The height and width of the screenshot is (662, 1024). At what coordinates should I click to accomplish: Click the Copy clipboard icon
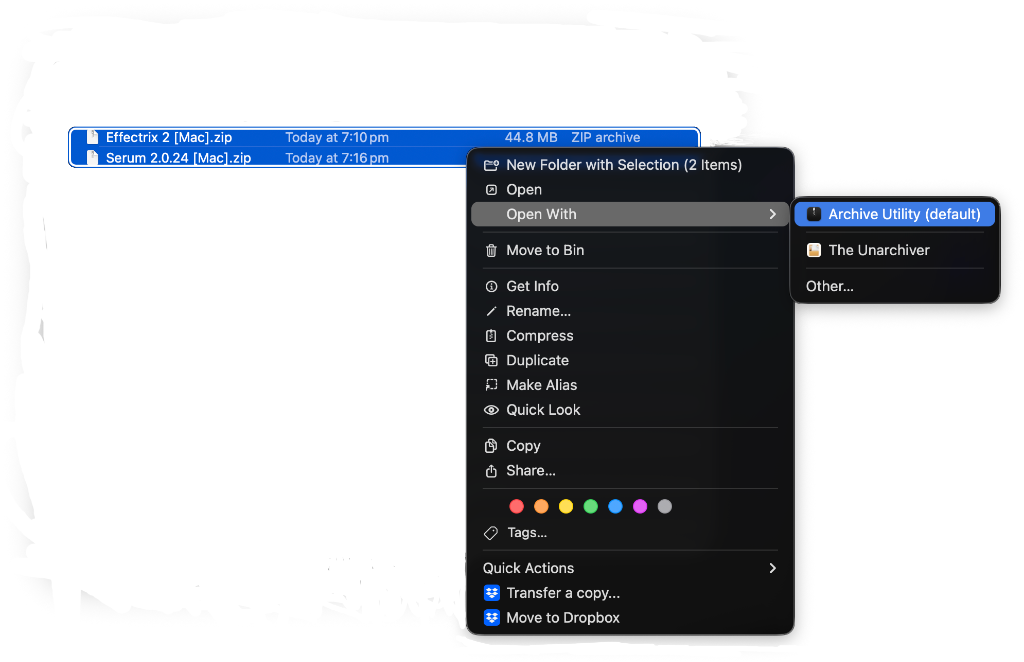pos(491,446)
